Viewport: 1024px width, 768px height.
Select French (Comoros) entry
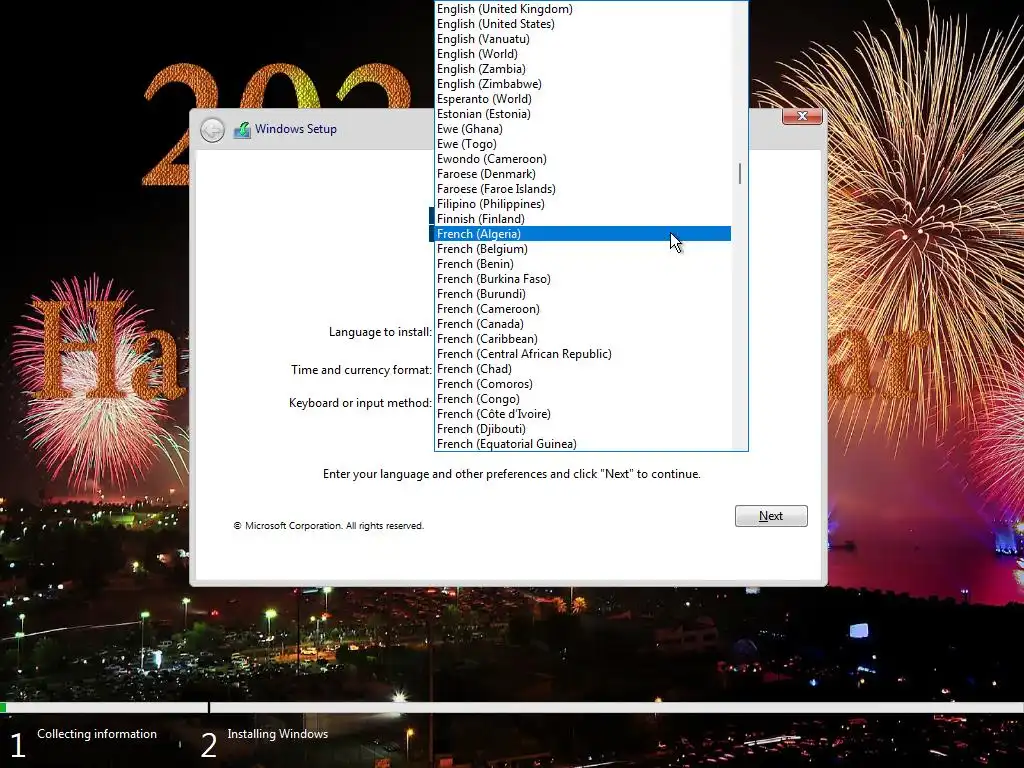pos(583,384)
